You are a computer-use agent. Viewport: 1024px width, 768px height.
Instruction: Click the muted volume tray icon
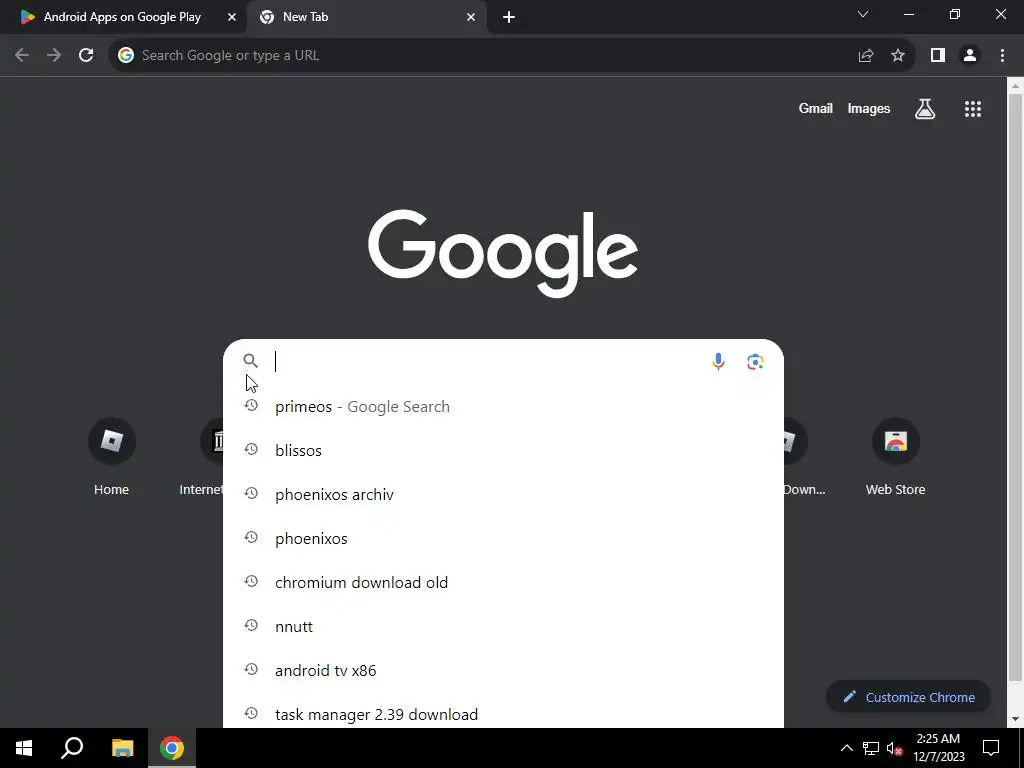(894, 748)
